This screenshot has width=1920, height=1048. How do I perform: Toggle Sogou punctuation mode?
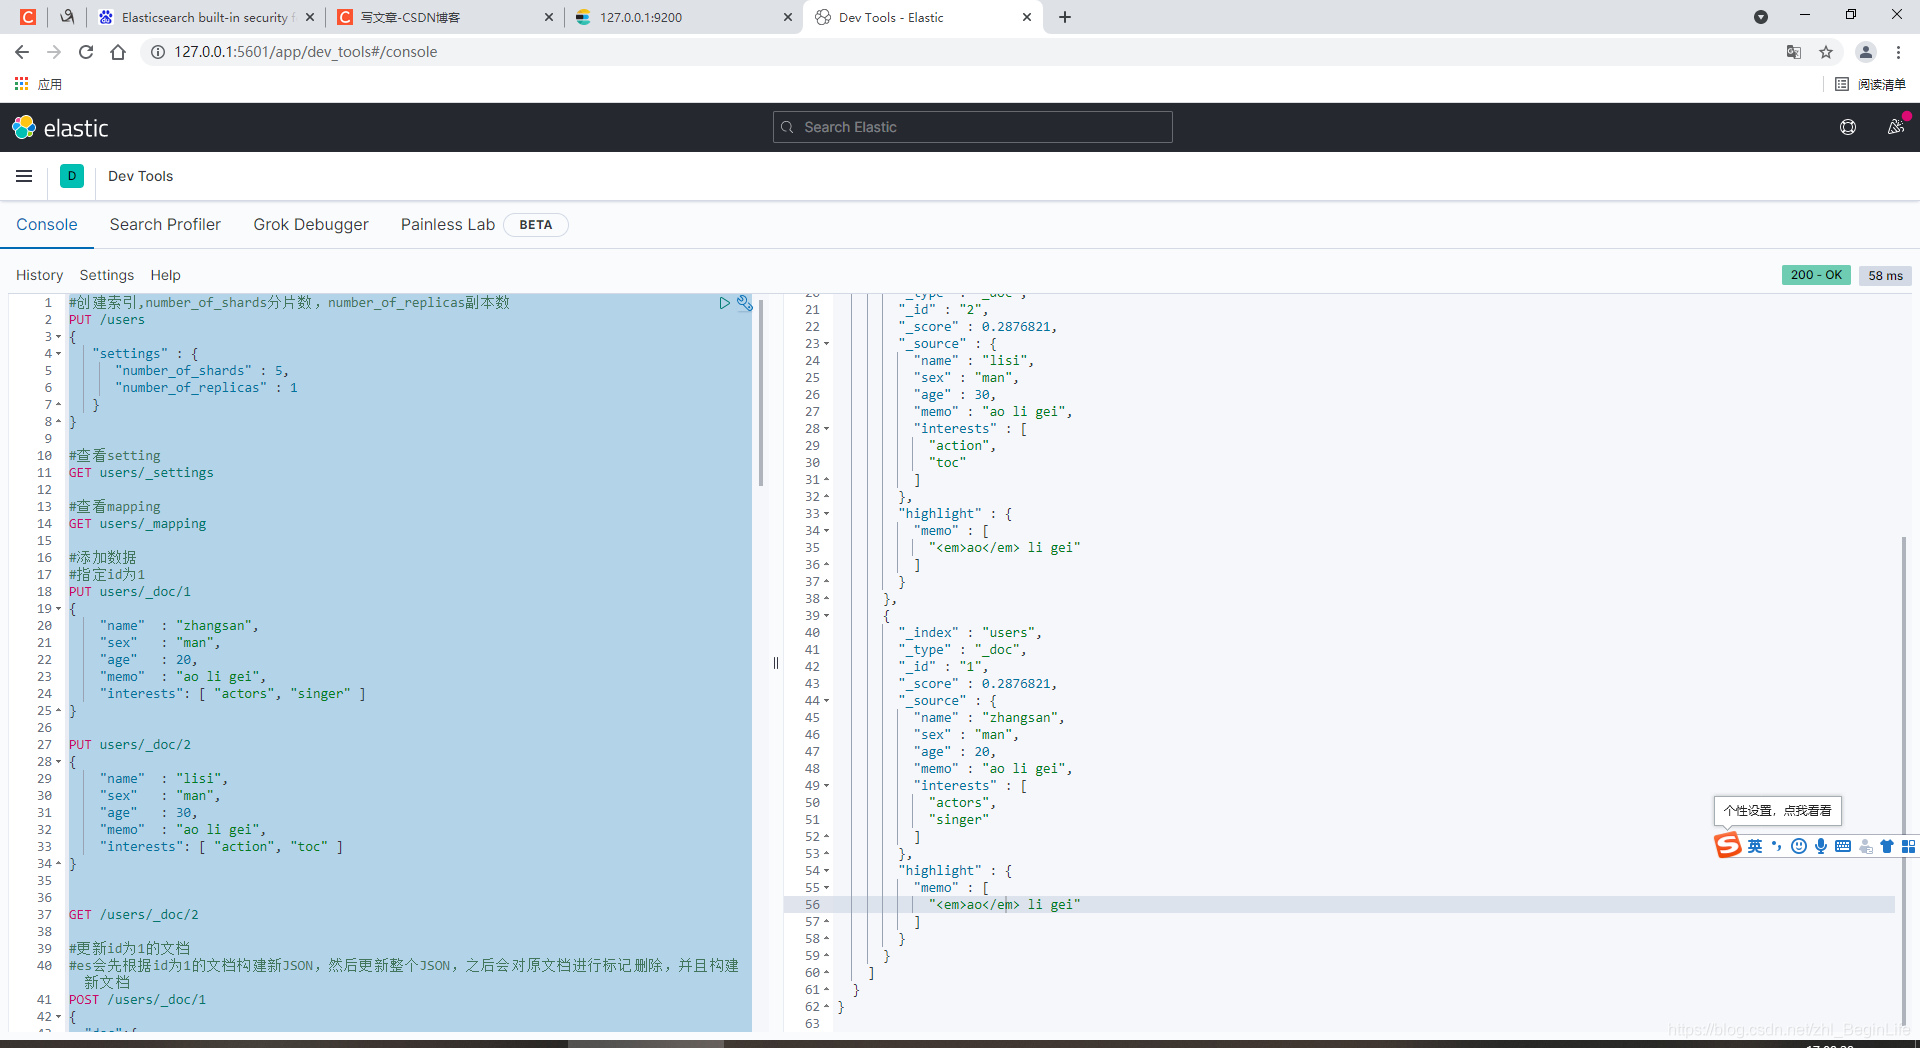pos(1777,846)
